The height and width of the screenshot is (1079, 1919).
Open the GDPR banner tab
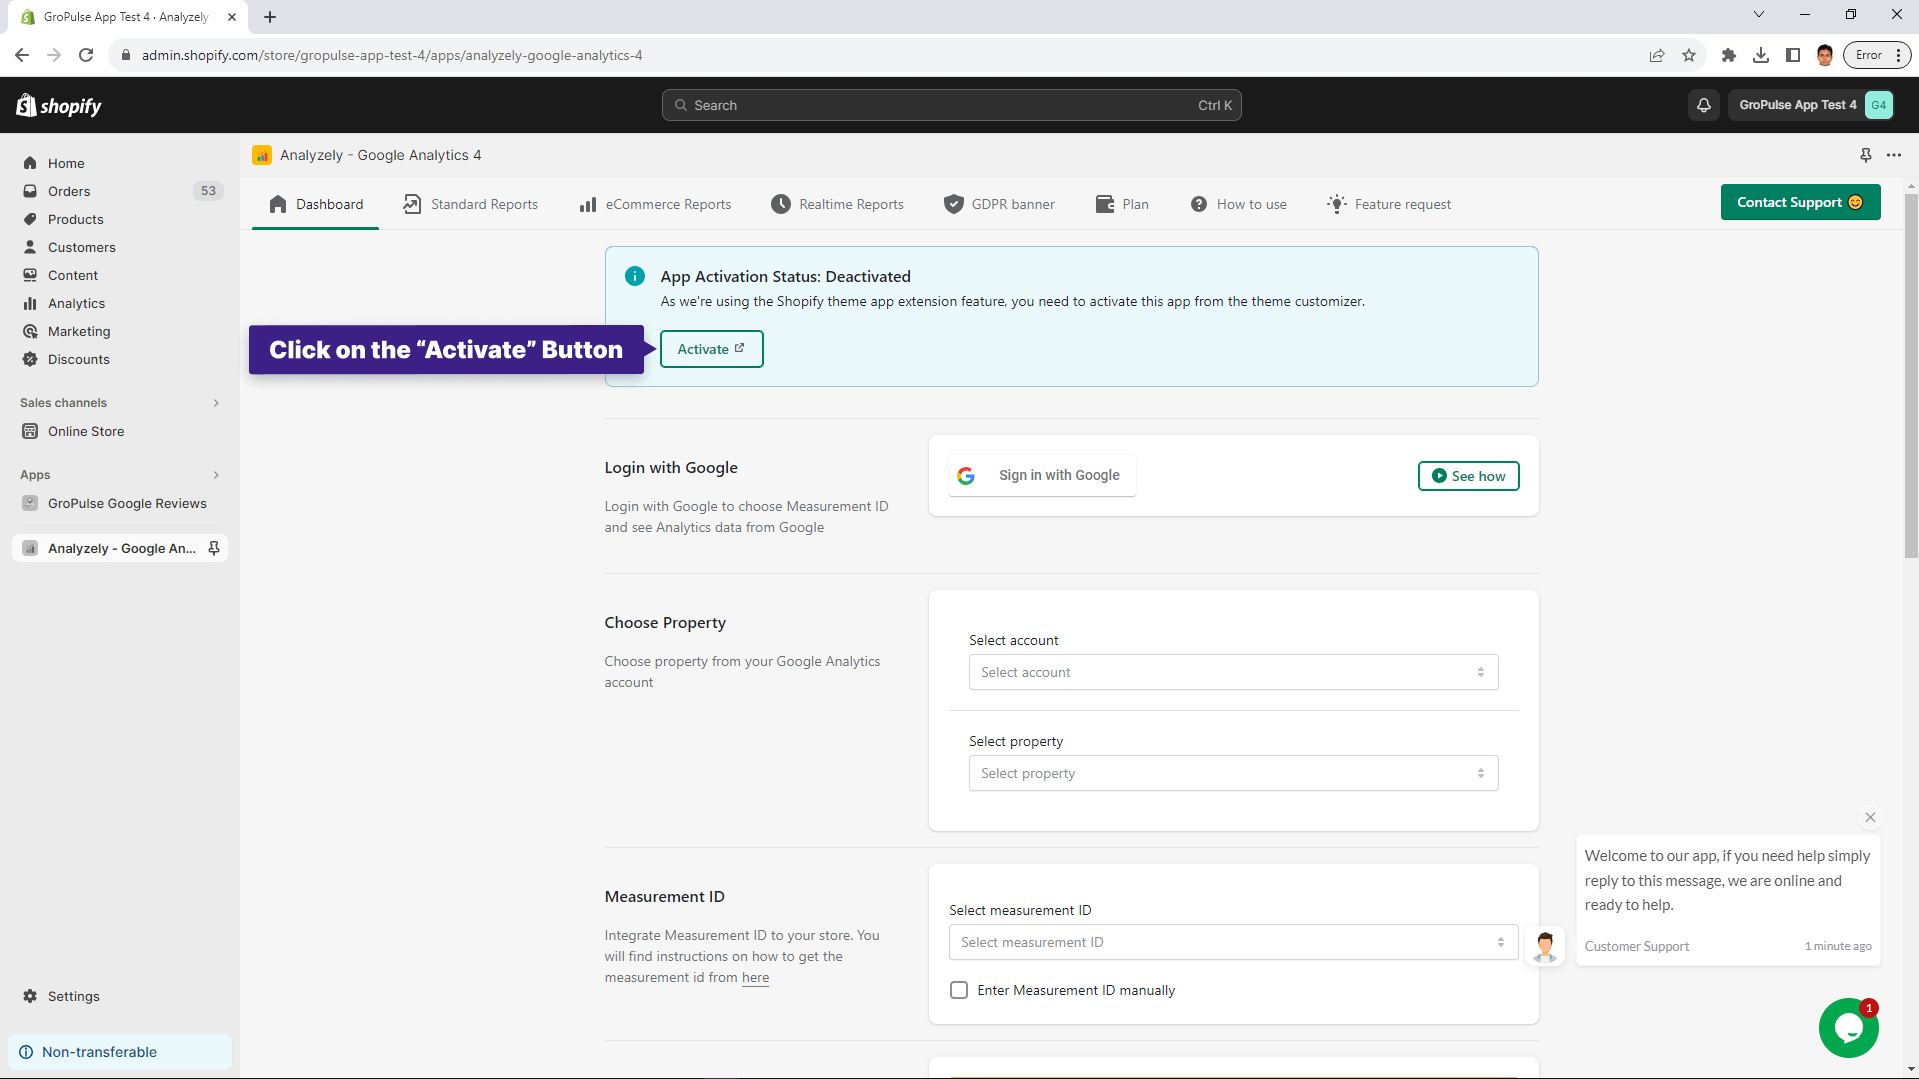[1000, 204]
